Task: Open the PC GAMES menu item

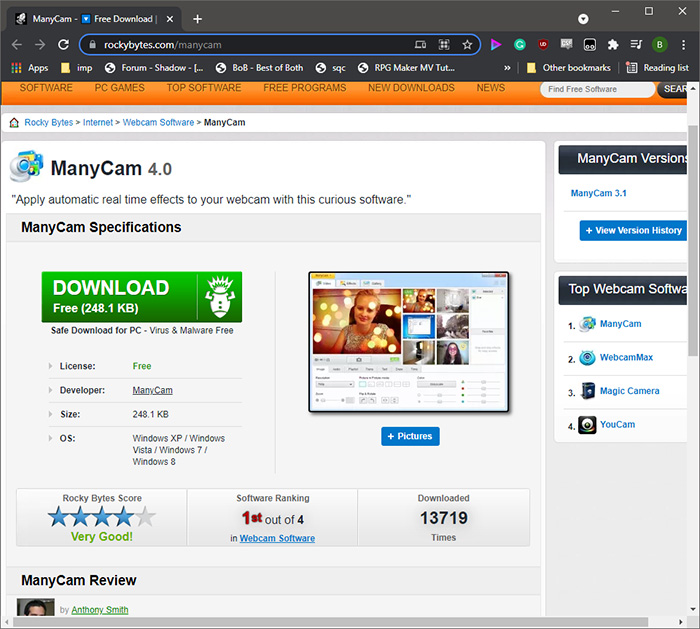Action: coord(120,88)
